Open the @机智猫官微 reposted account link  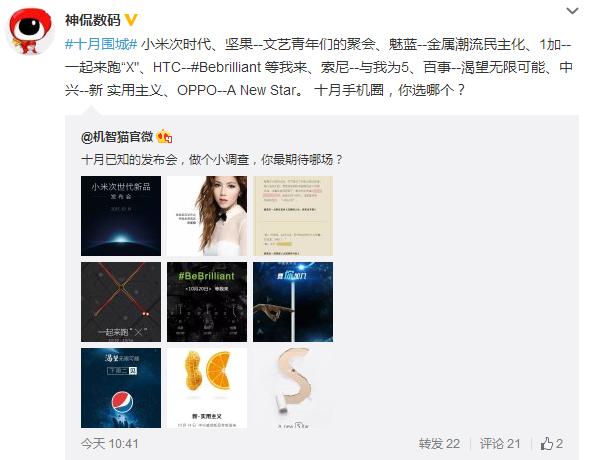coord(117,137)
